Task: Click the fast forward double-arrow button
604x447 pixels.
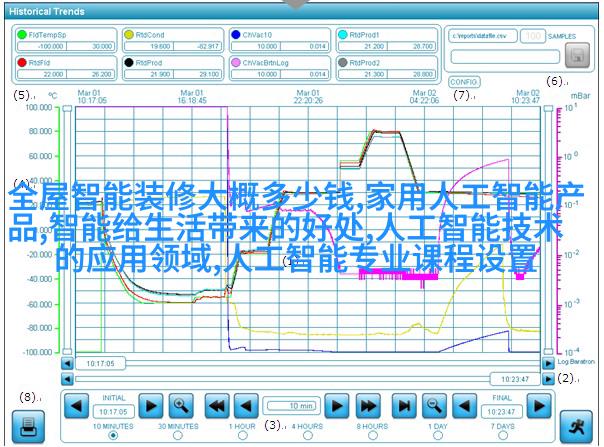Action: [x=368, y=406]
